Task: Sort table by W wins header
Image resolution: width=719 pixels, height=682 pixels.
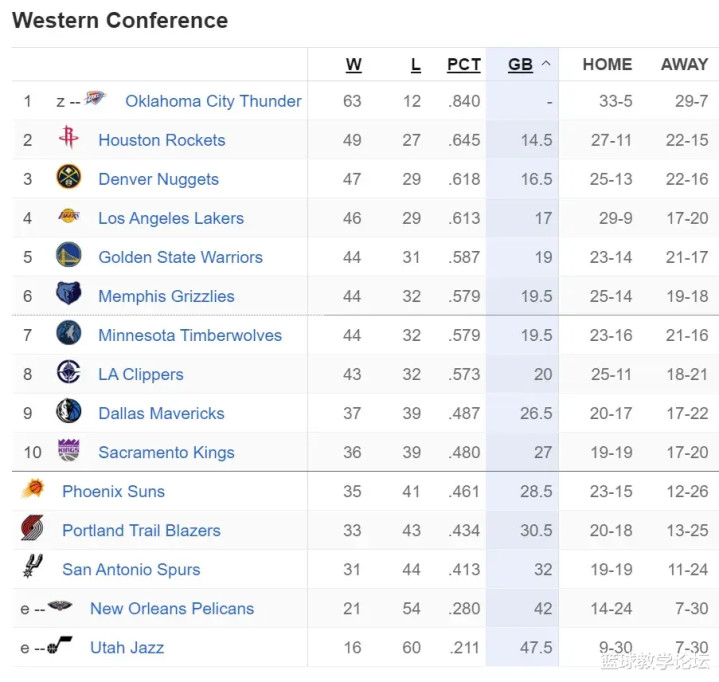Action: pos(354,65)
